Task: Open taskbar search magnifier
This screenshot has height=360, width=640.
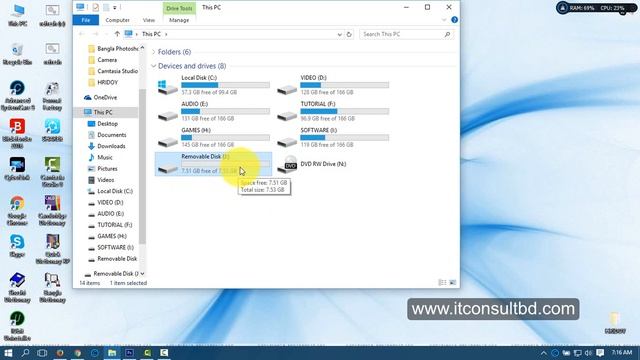Action: pos(25,353)
